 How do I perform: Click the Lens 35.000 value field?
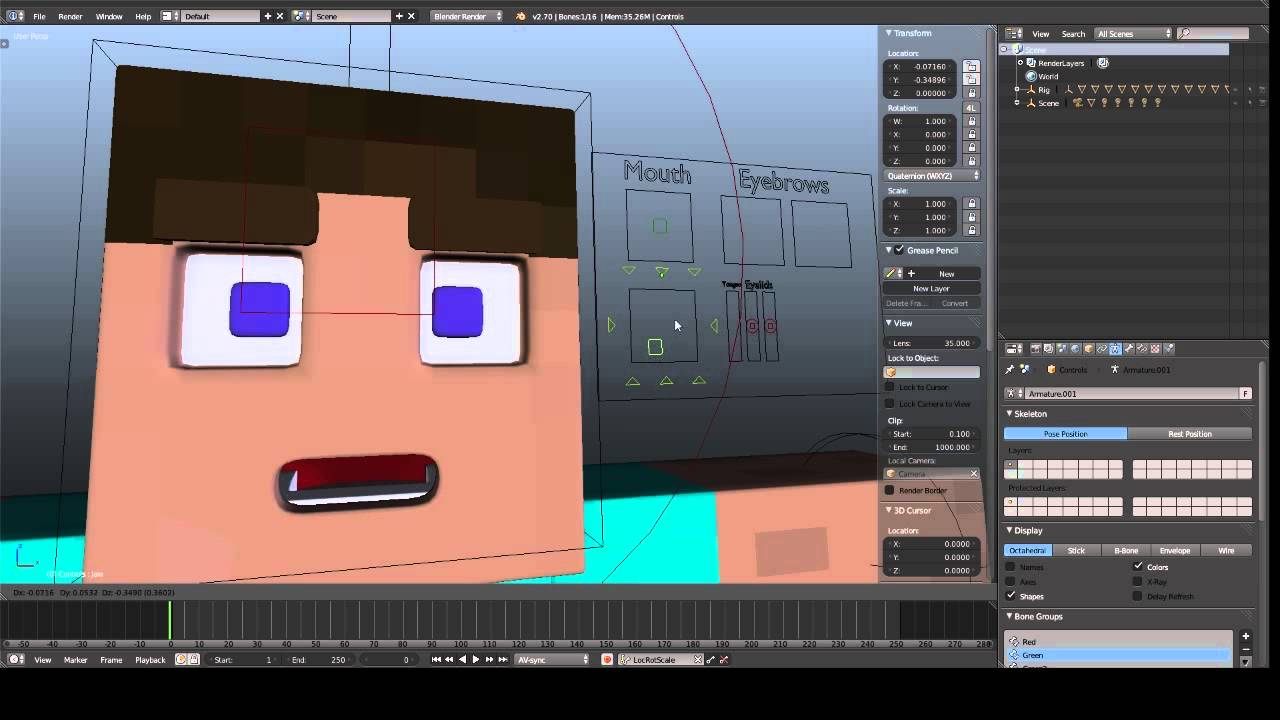(931, 343)
